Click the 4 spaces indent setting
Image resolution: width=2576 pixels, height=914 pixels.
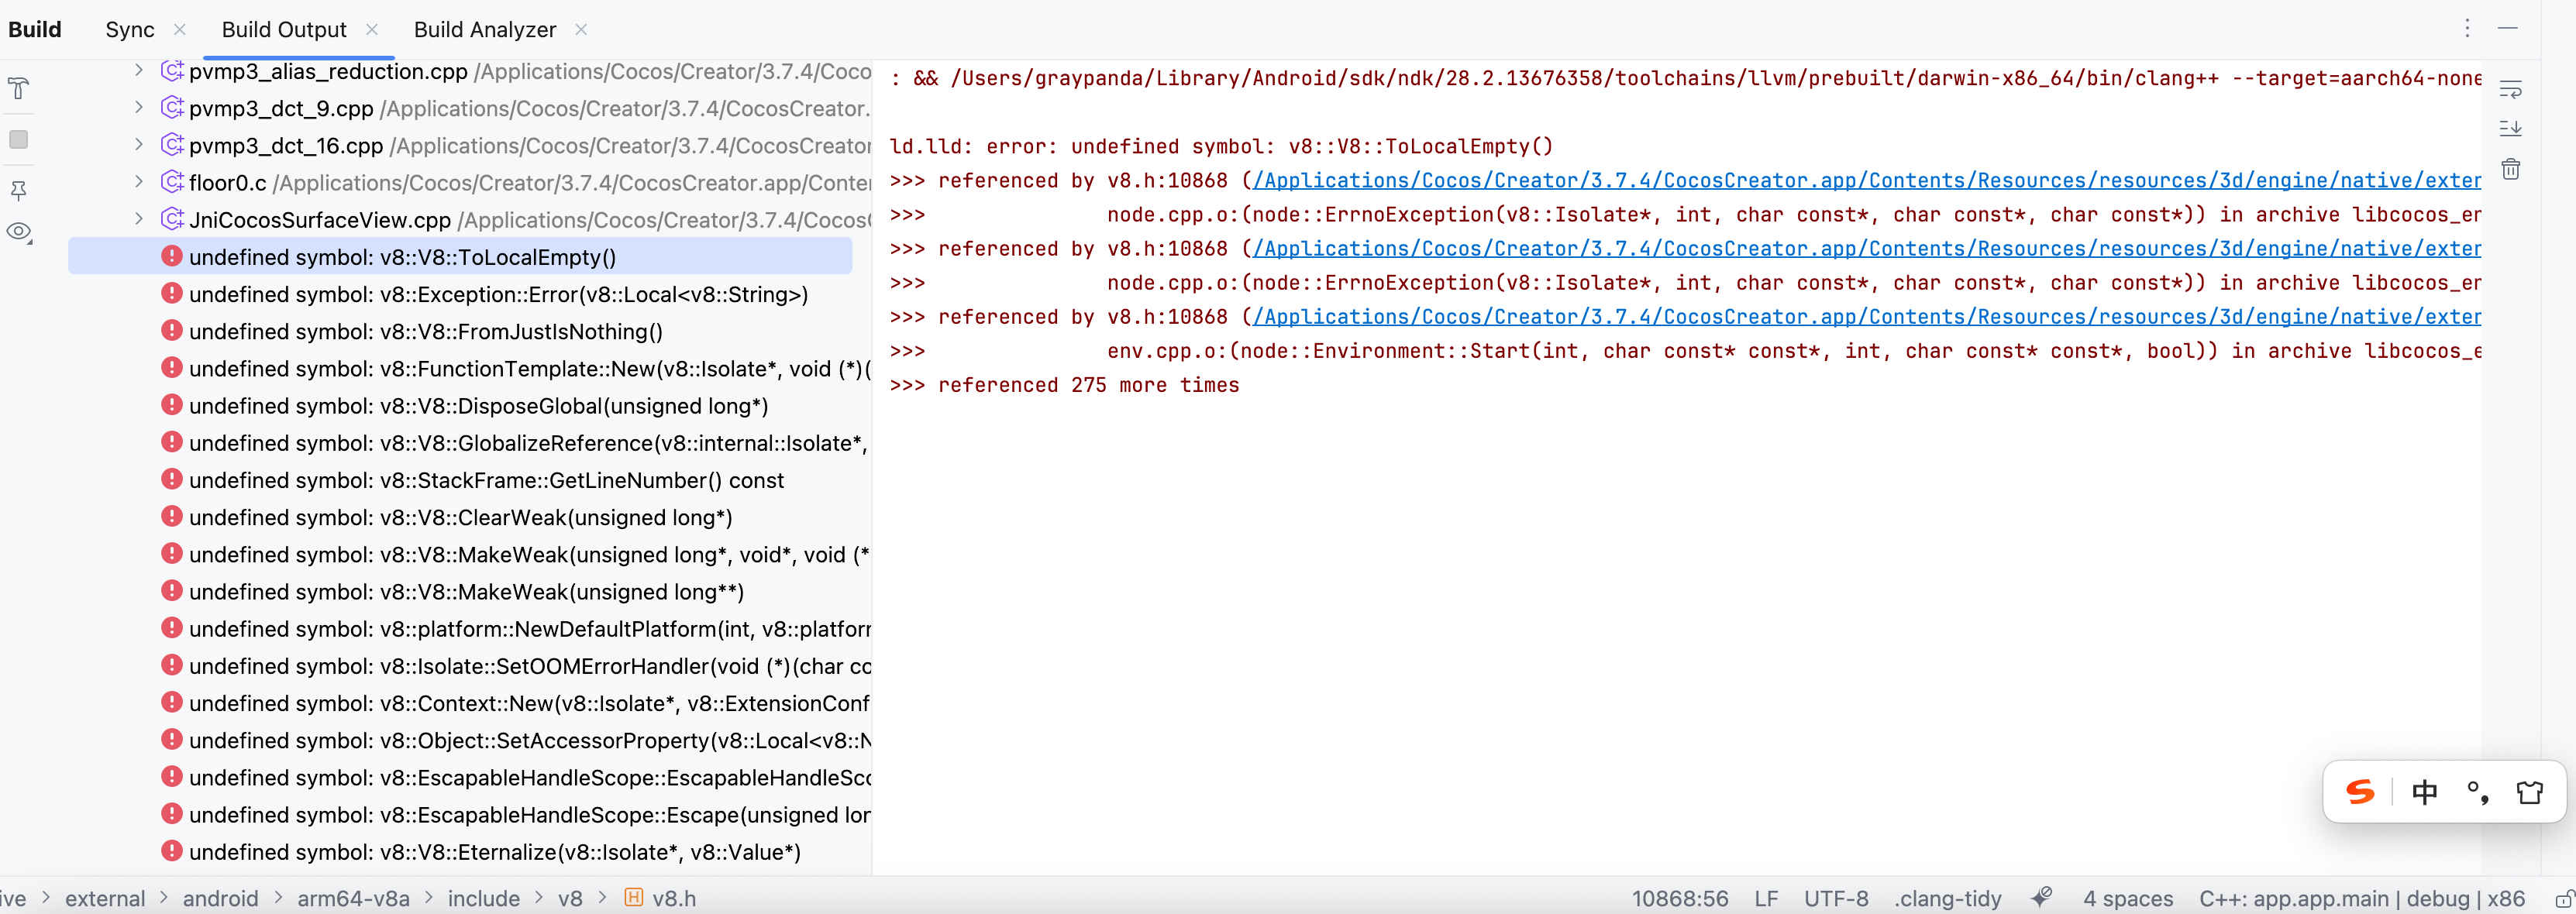[x=2128, y=898]
